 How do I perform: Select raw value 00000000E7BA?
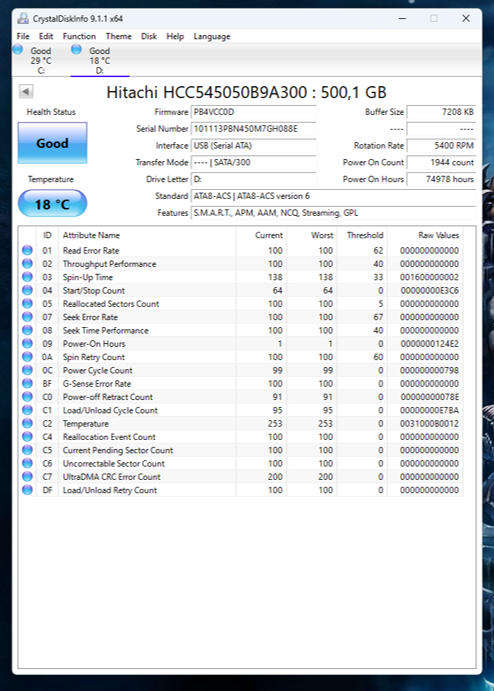[x=430, y=410]
